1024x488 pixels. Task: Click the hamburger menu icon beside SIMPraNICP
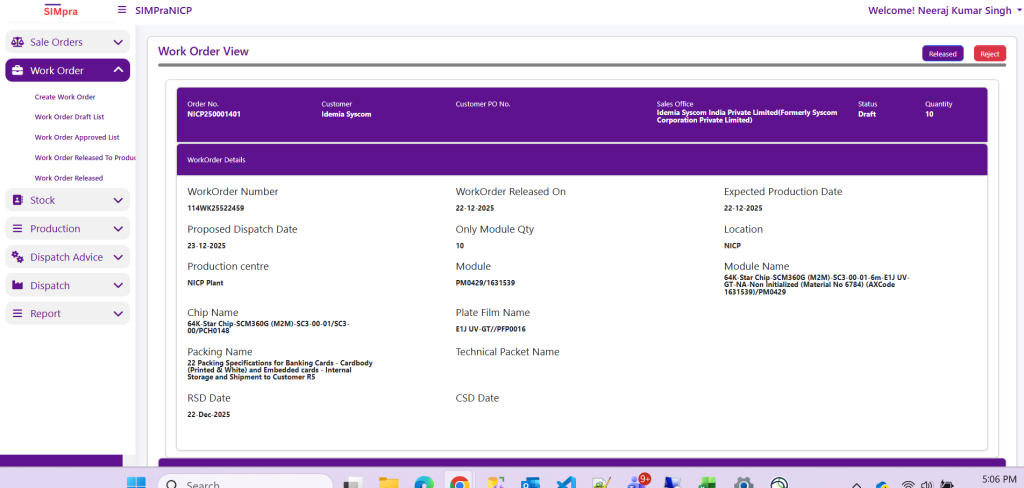pyautogui.click(x=122, y=10)
